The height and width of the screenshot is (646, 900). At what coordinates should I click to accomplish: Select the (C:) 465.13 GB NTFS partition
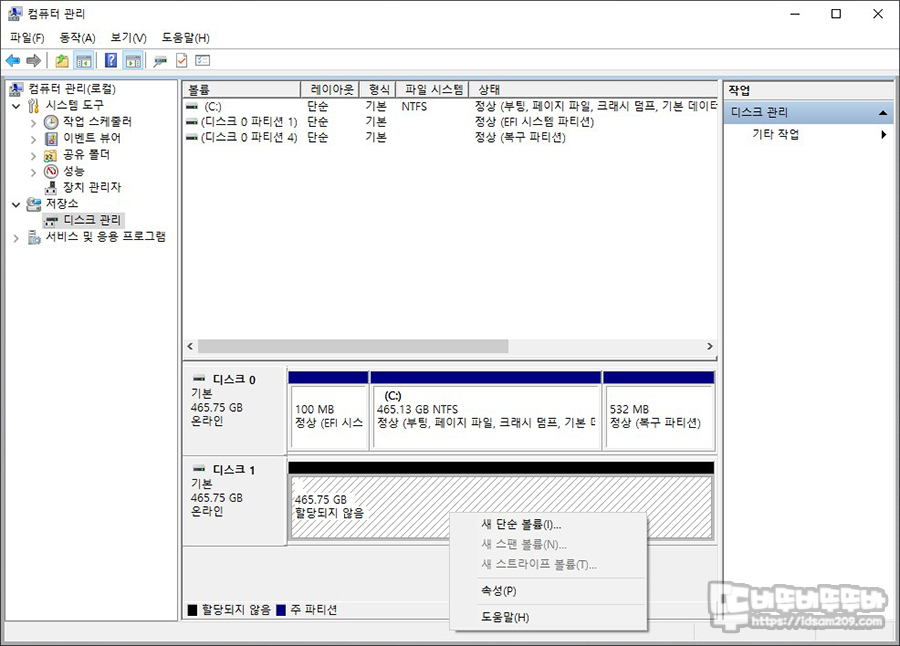click(x=486, y=411)
